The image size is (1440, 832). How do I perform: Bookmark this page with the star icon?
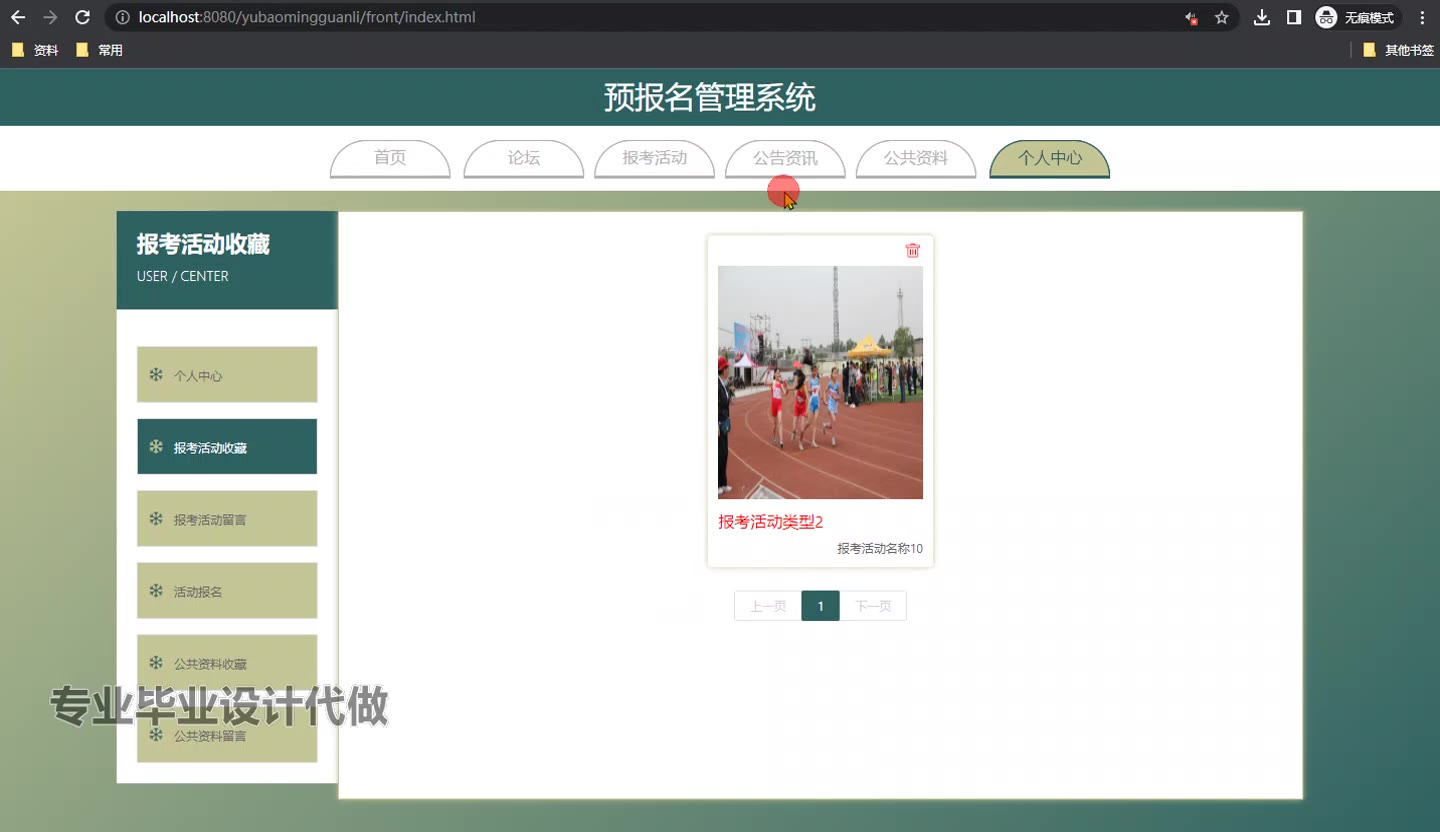(1221, 17)
